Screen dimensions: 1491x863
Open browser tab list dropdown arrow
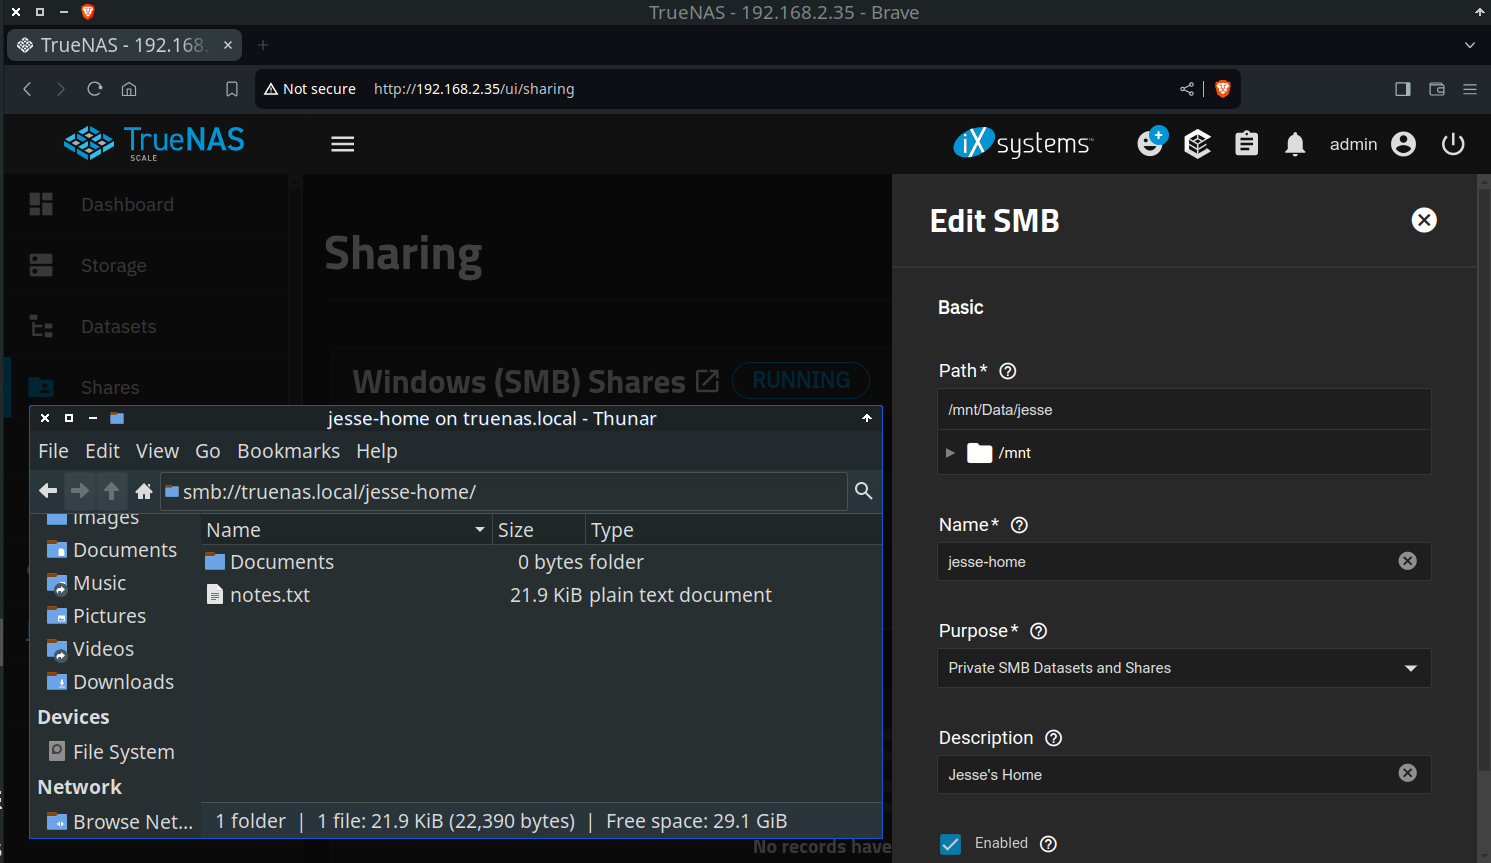[x=1469, y=45]
